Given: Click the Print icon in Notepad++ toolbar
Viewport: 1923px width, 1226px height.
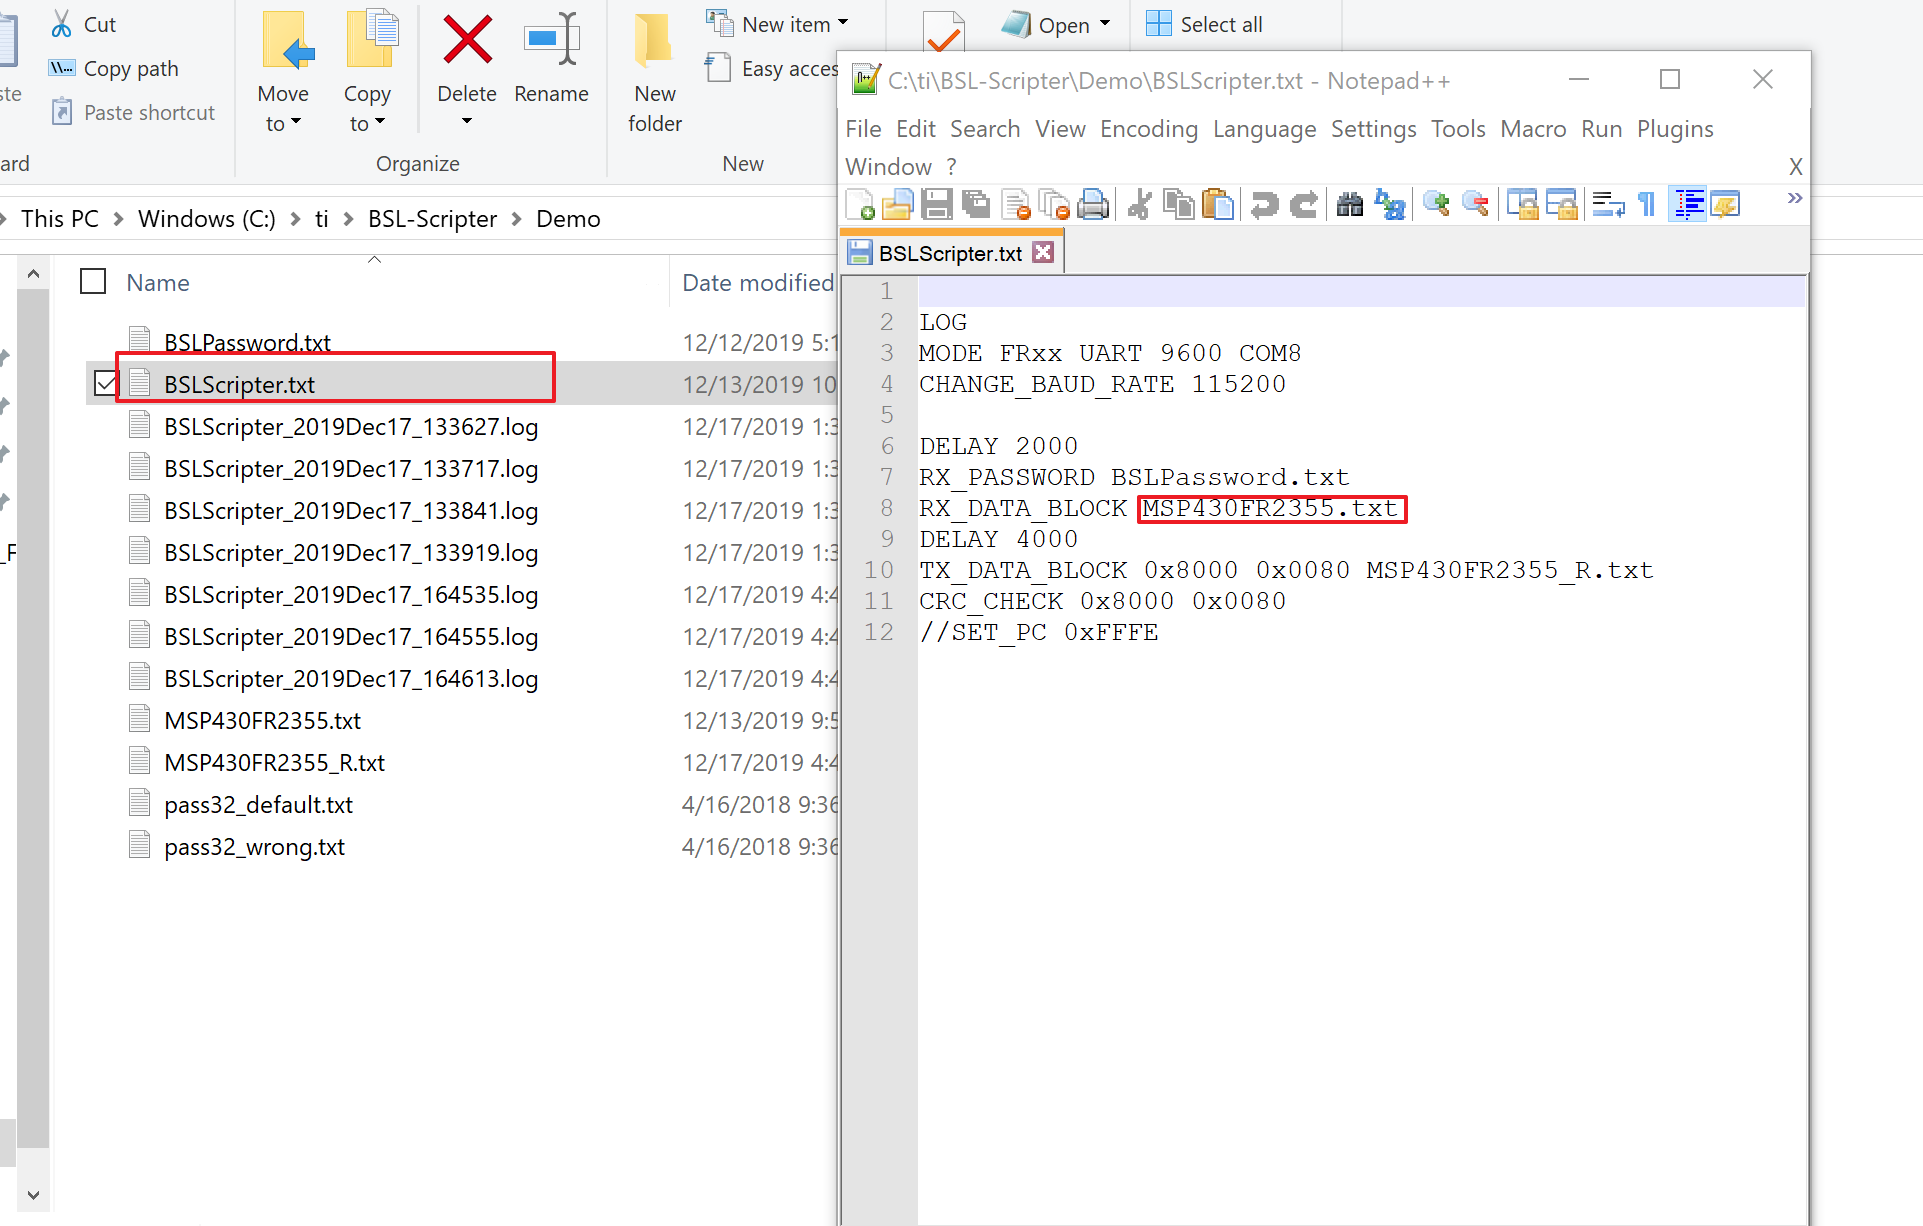Looking at the screenshot, I should click(1093, 204).
